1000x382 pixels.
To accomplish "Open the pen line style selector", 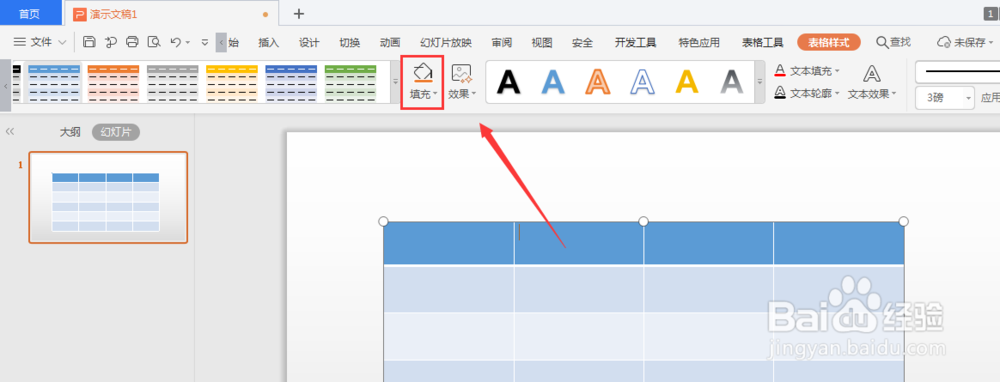I will (x=957, y=71).
